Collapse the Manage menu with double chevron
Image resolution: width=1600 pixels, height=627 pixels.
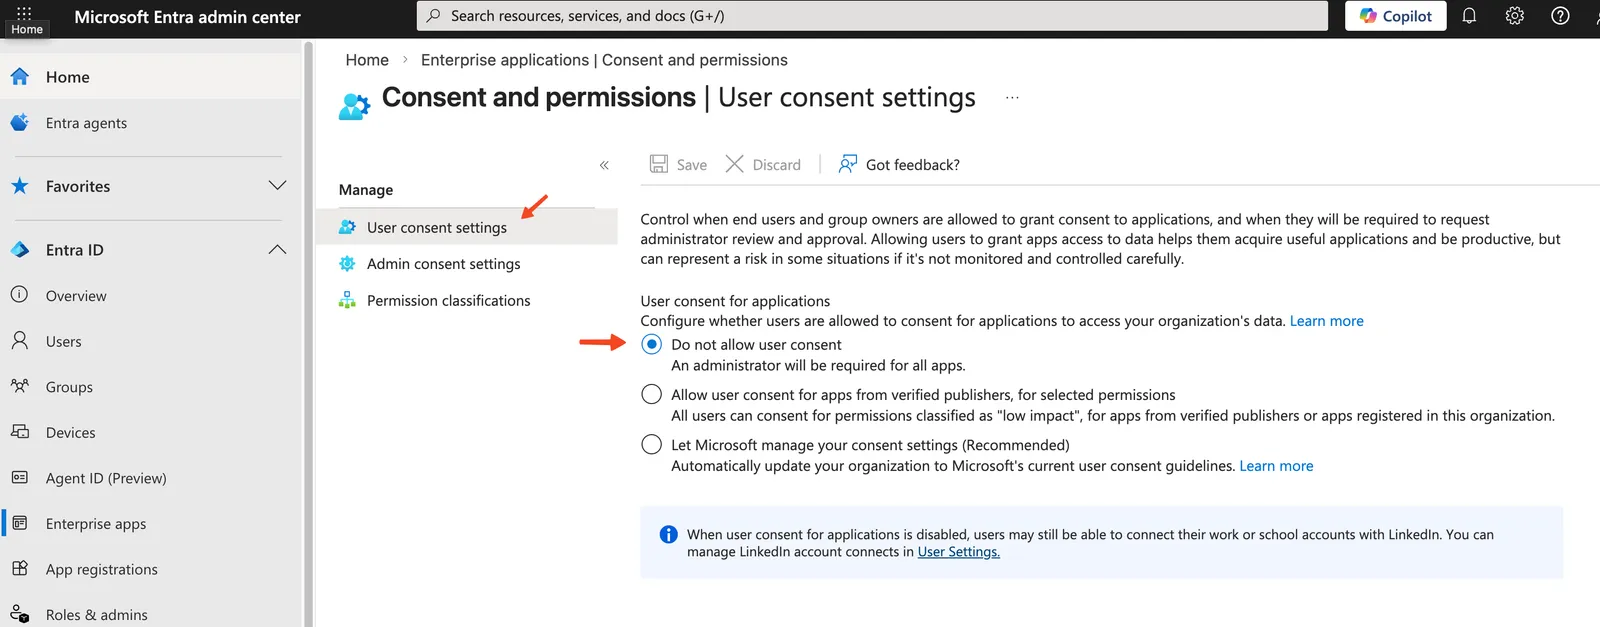pos(604,165)
